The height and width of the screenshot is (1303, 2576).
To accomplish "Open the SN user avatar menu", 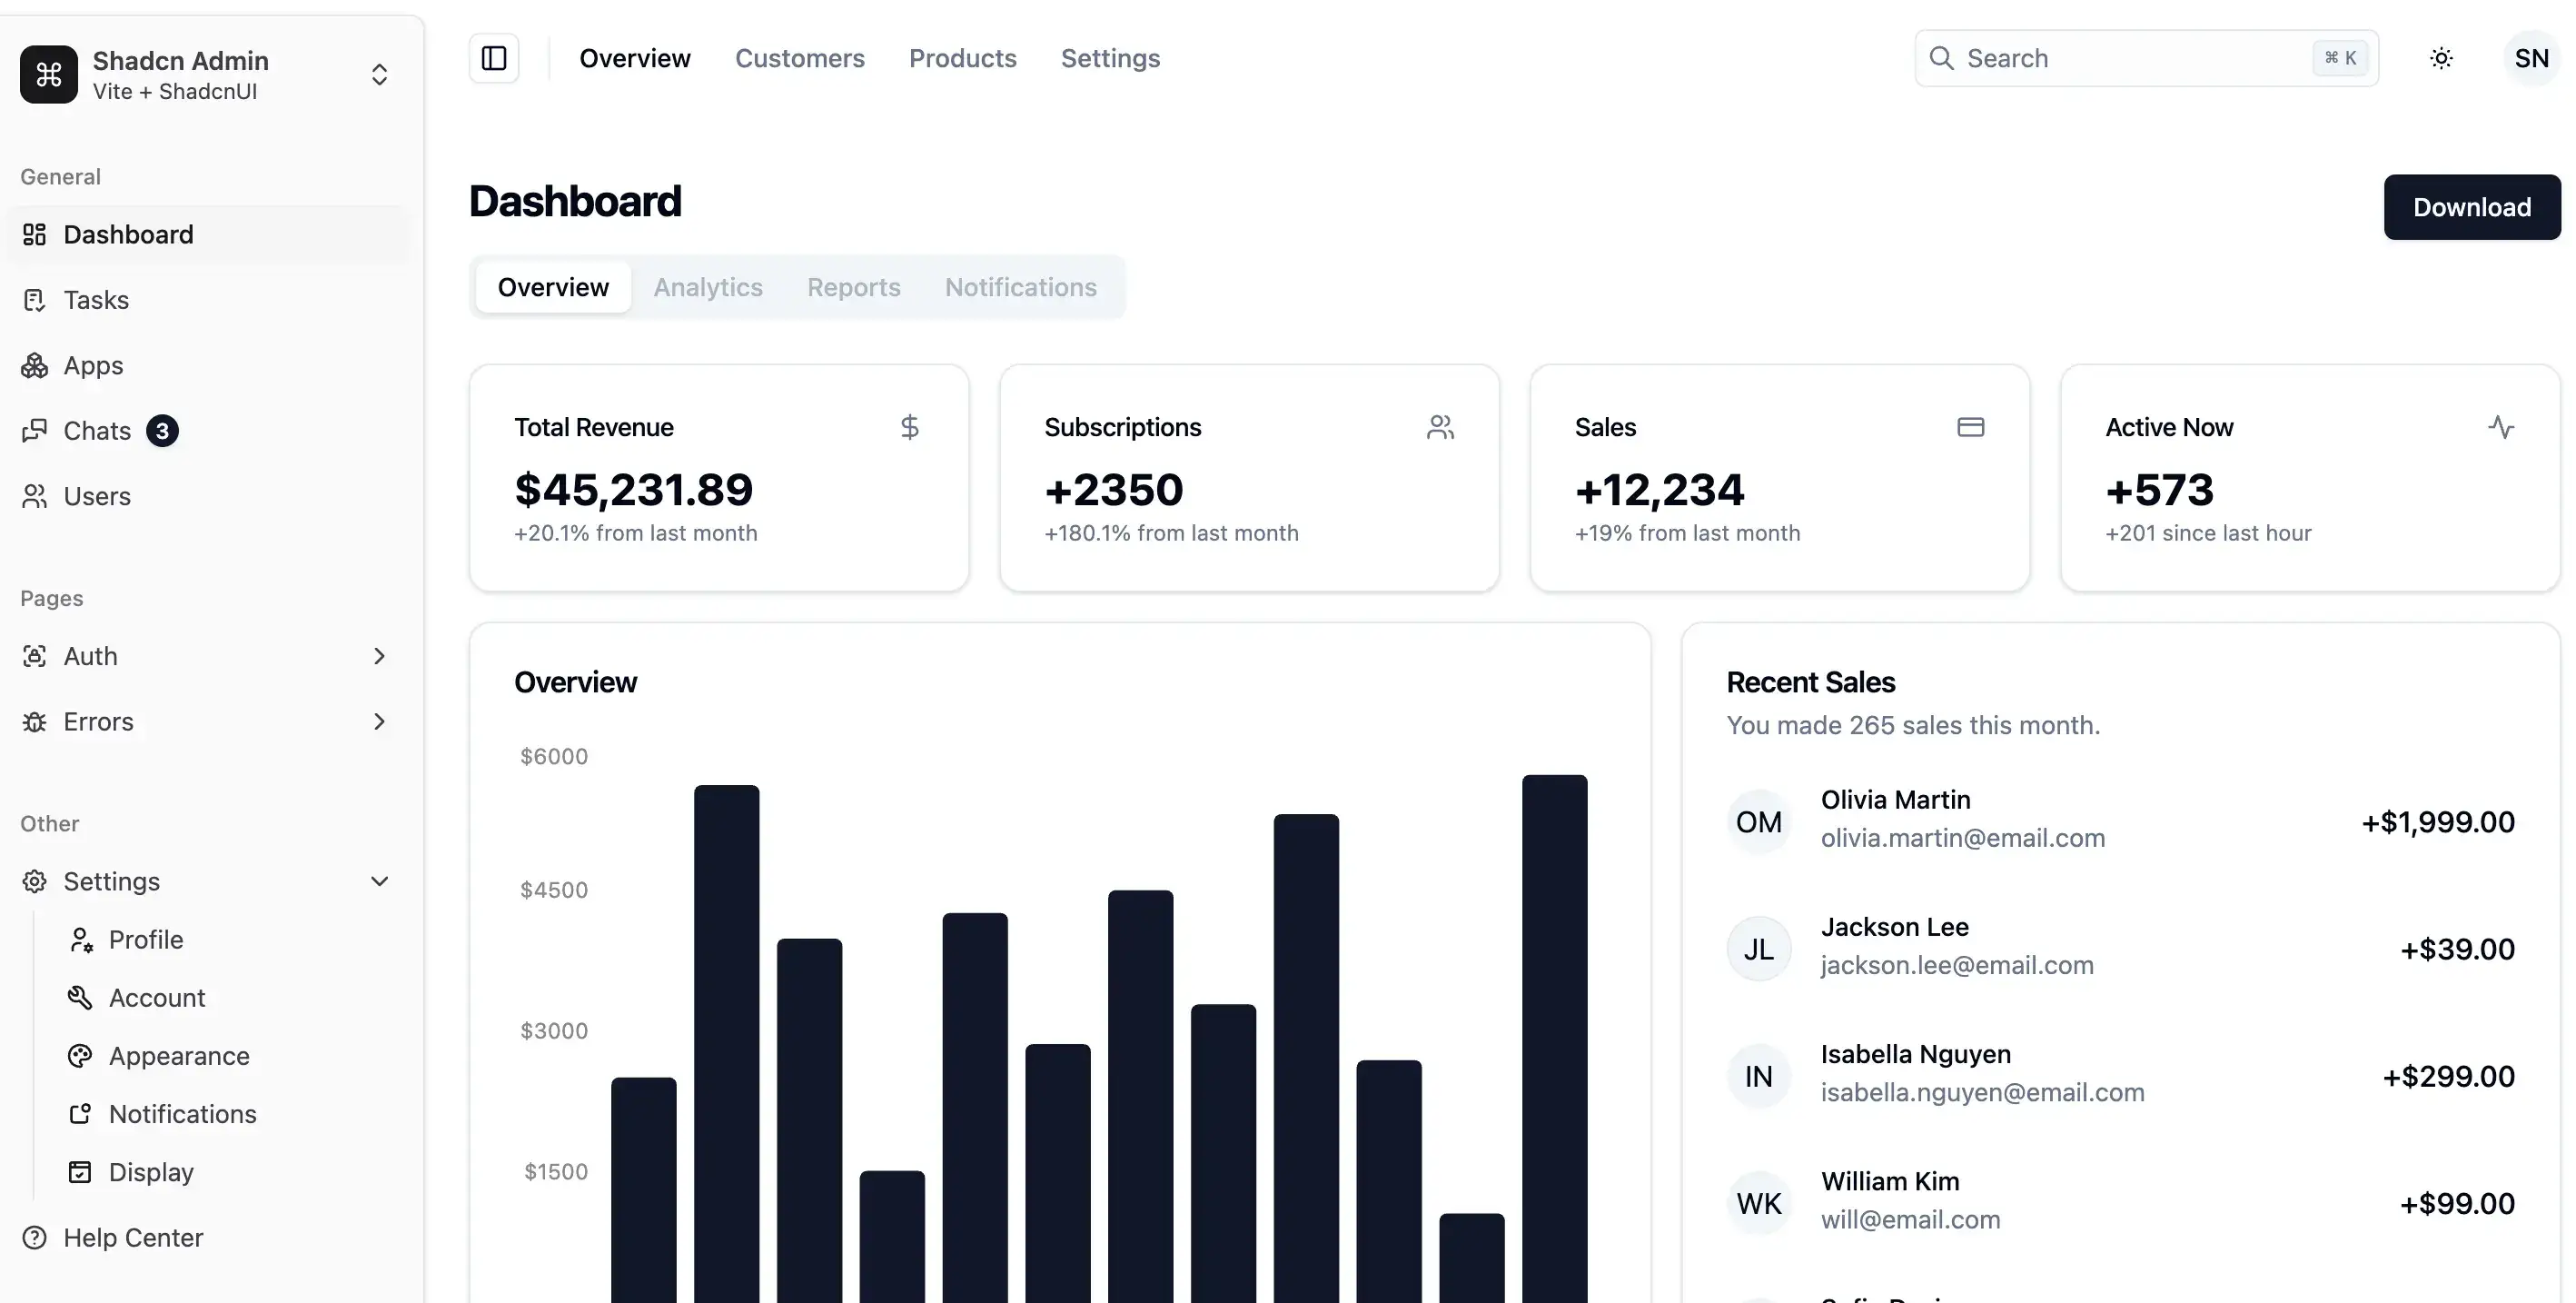I will click(2531, 58).
